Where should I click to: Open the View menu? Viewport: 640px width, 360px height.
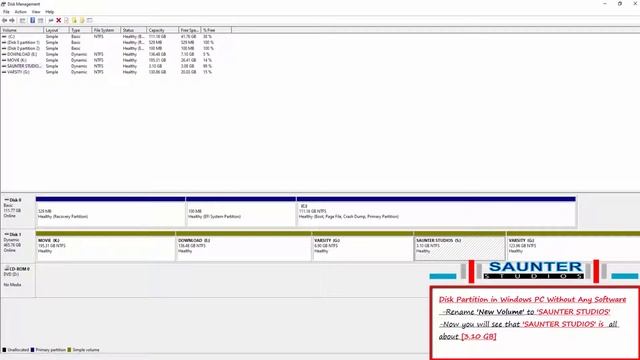36,12
